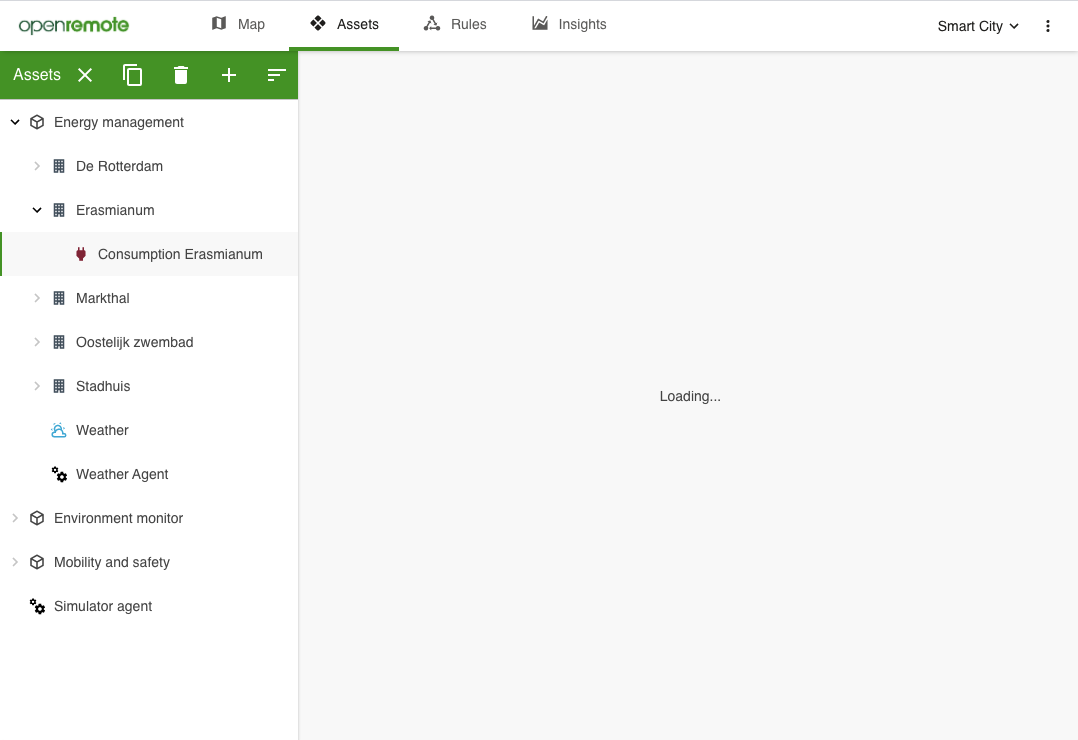The image size is (1078, 740).
Task: Collapse the Energy management group
Action: (15, 122)
